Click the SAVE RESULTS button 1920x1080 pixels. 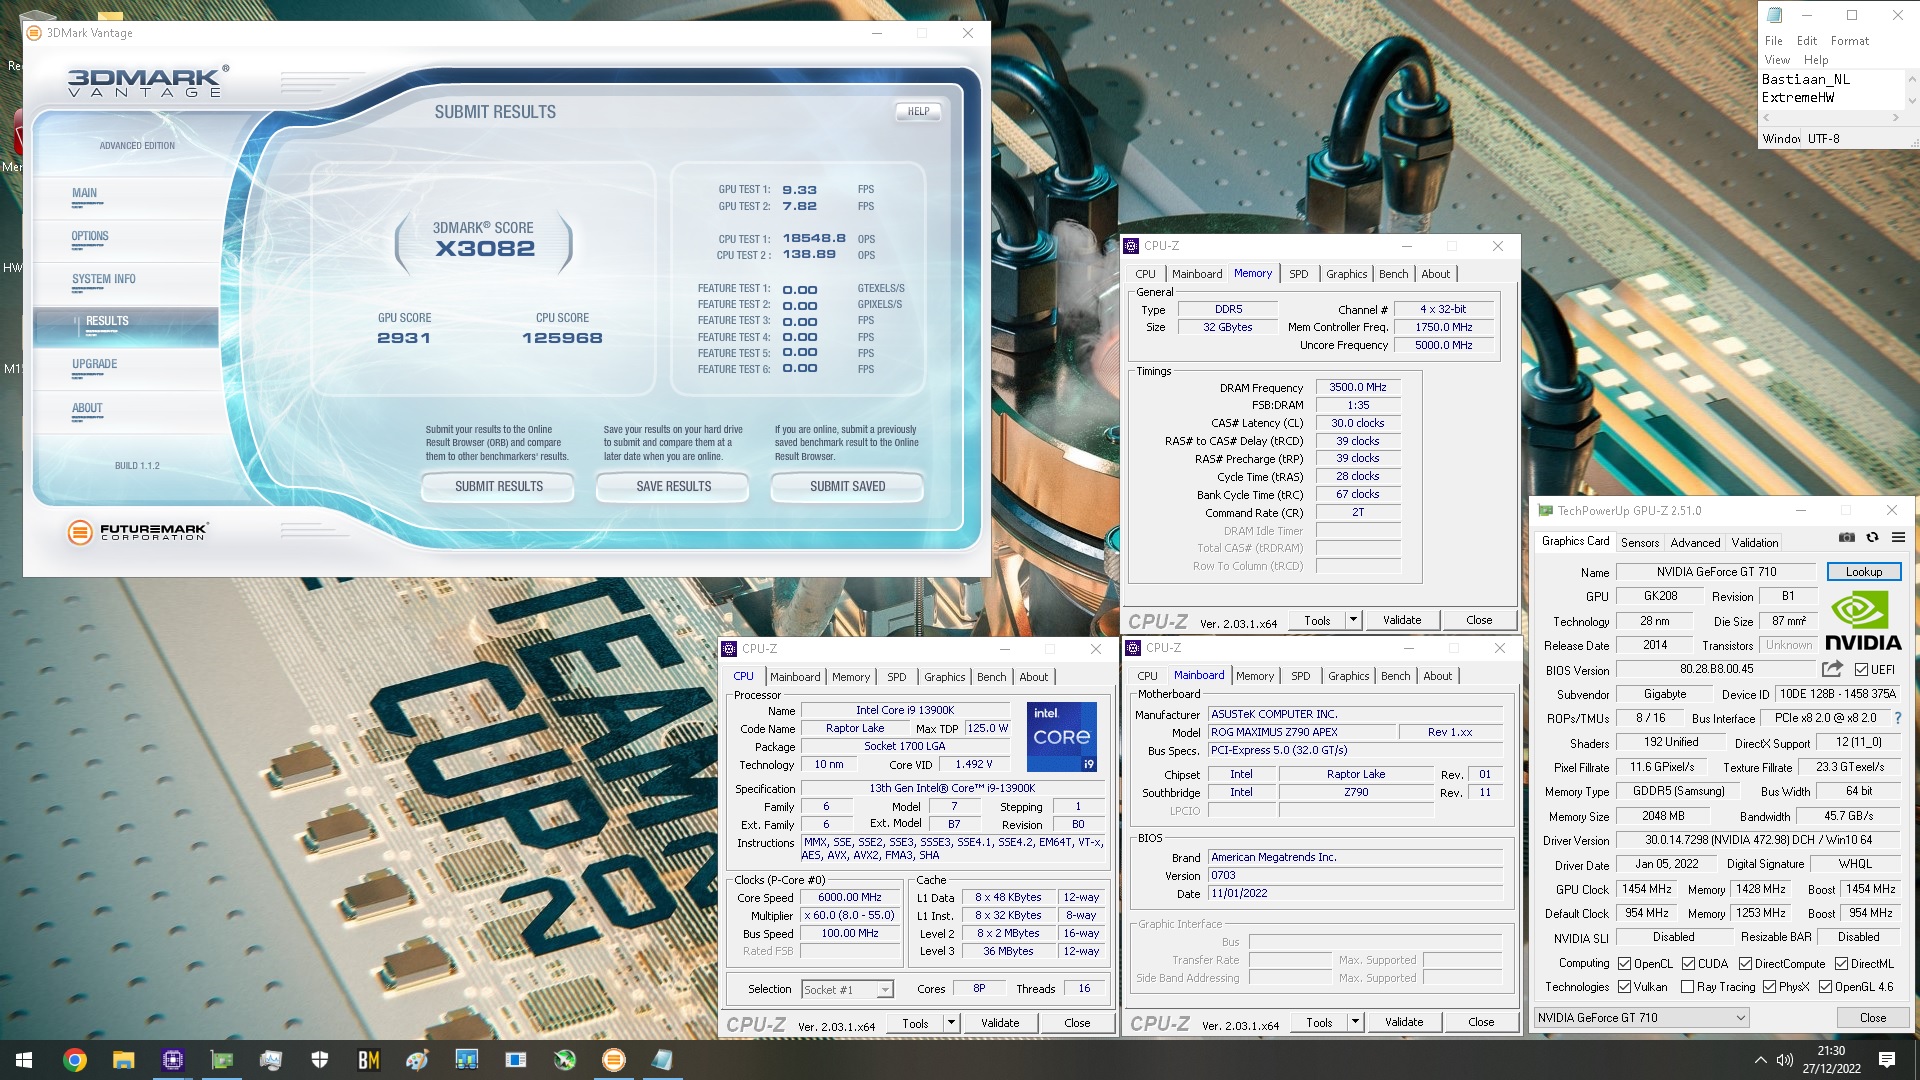(x=673, y=487)
